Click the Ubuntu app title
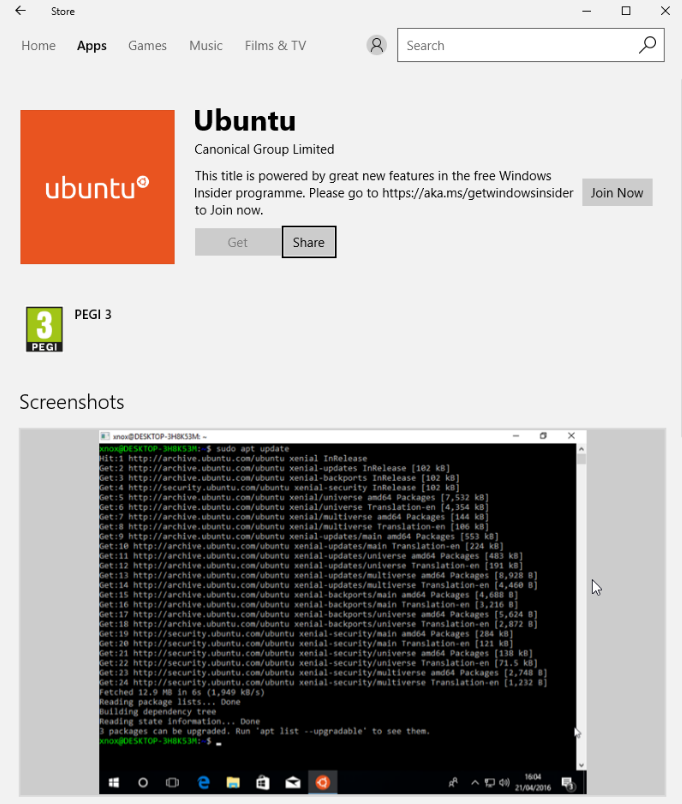Image resolution: width=682 pixels, height=804 pixels. (x=244, y=121)
